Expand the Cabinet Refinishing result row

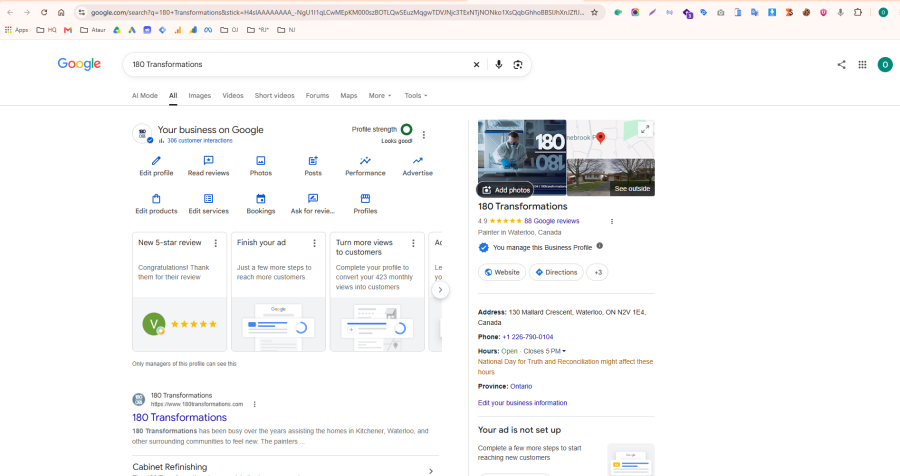[x=286, y=469]
